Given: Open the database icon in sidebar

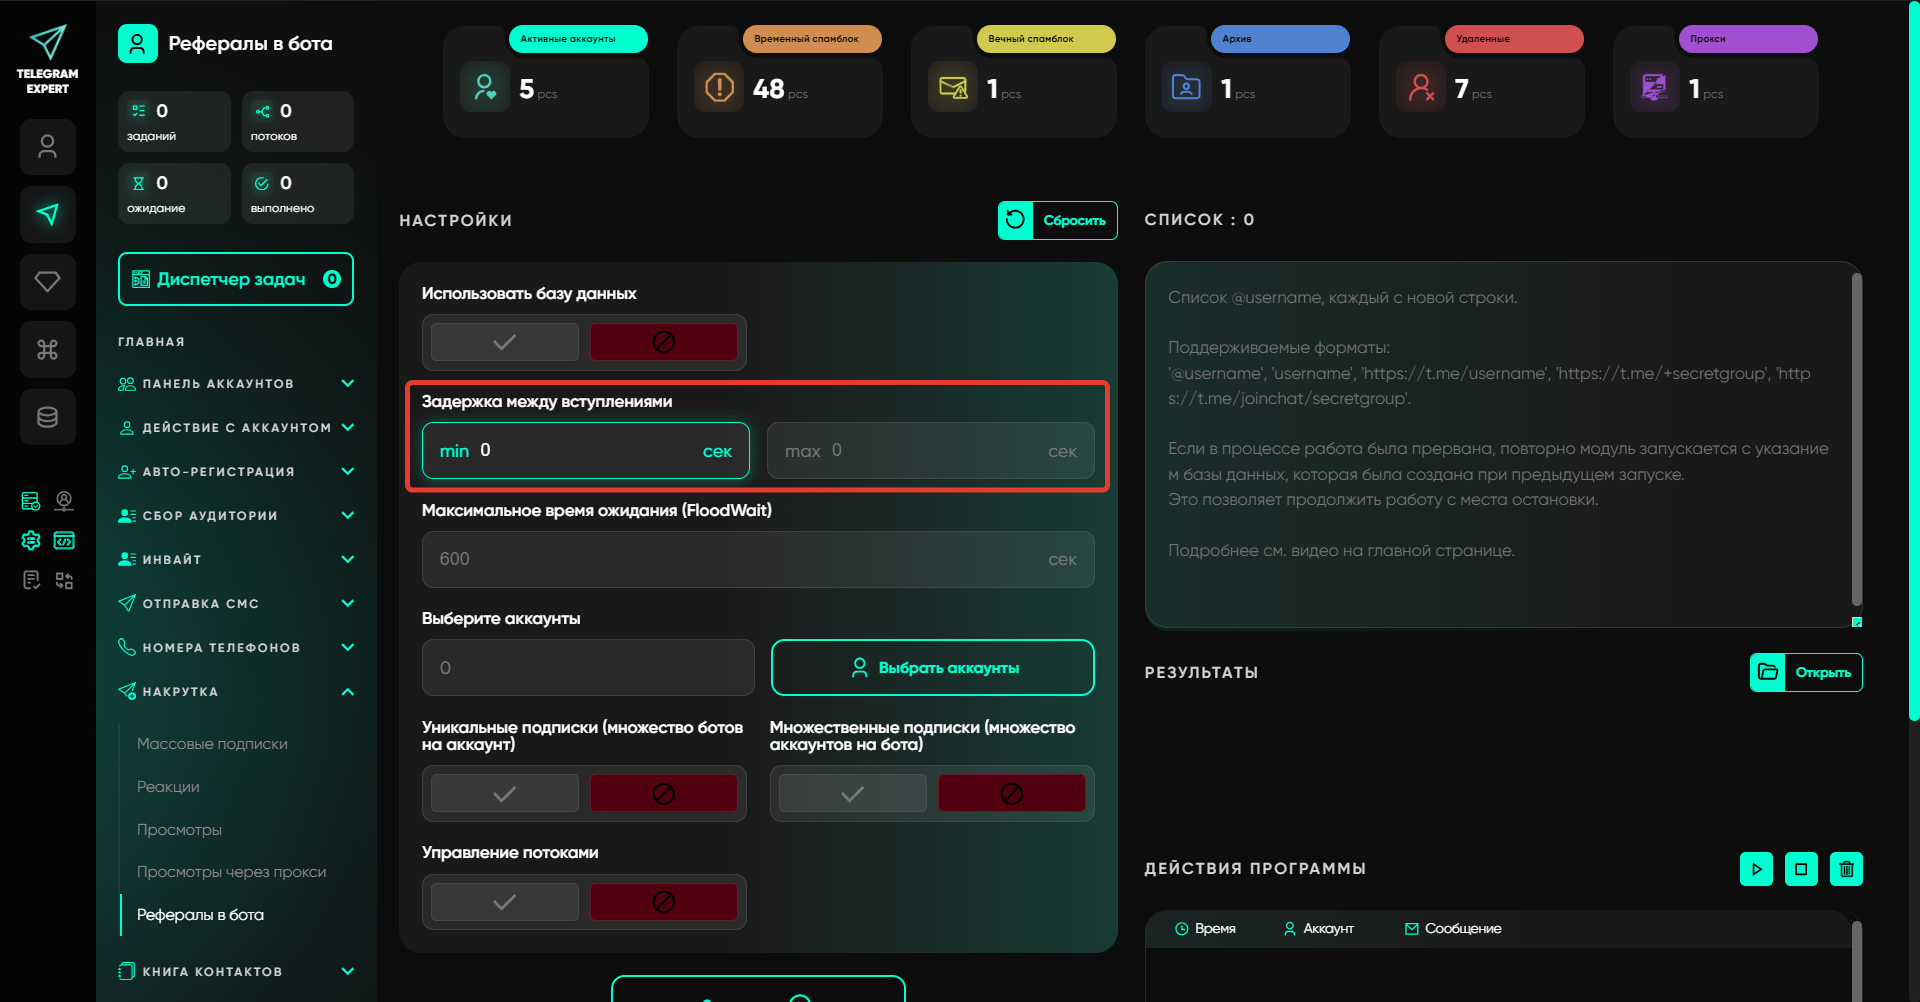Looking at the screenshot, I should (47, 417).
